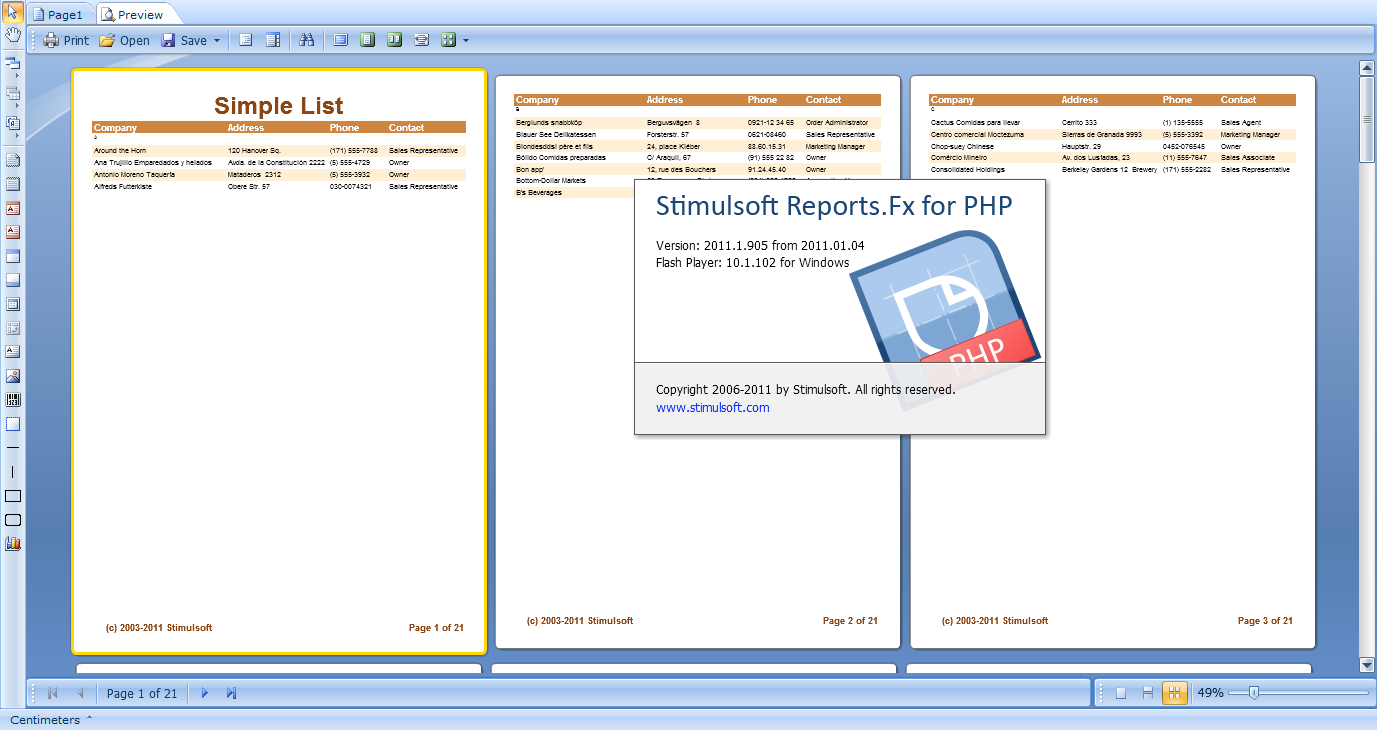
Task: Click 'Around the Horn' company cell
Action: (x=120, y=150)
